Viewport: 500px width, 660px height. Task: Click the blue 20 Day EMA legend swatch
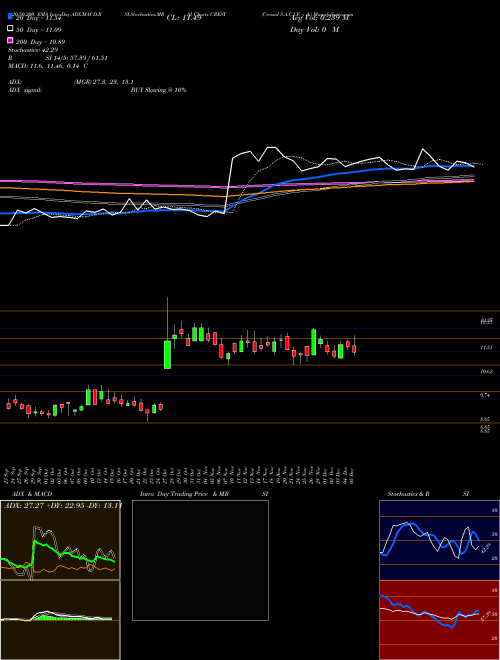(x=10, y=16)
